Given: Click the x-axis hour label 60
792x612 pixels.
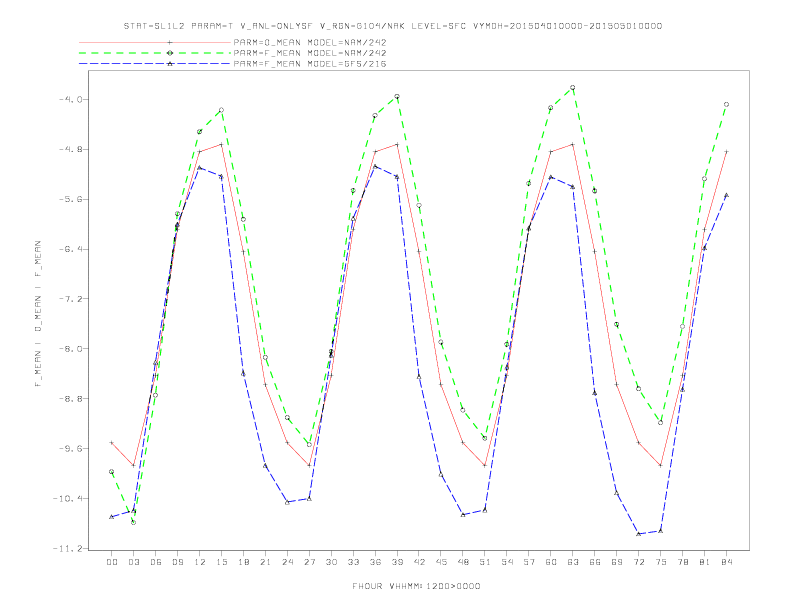Looking at the screenshot, I should tap(551, 562).
